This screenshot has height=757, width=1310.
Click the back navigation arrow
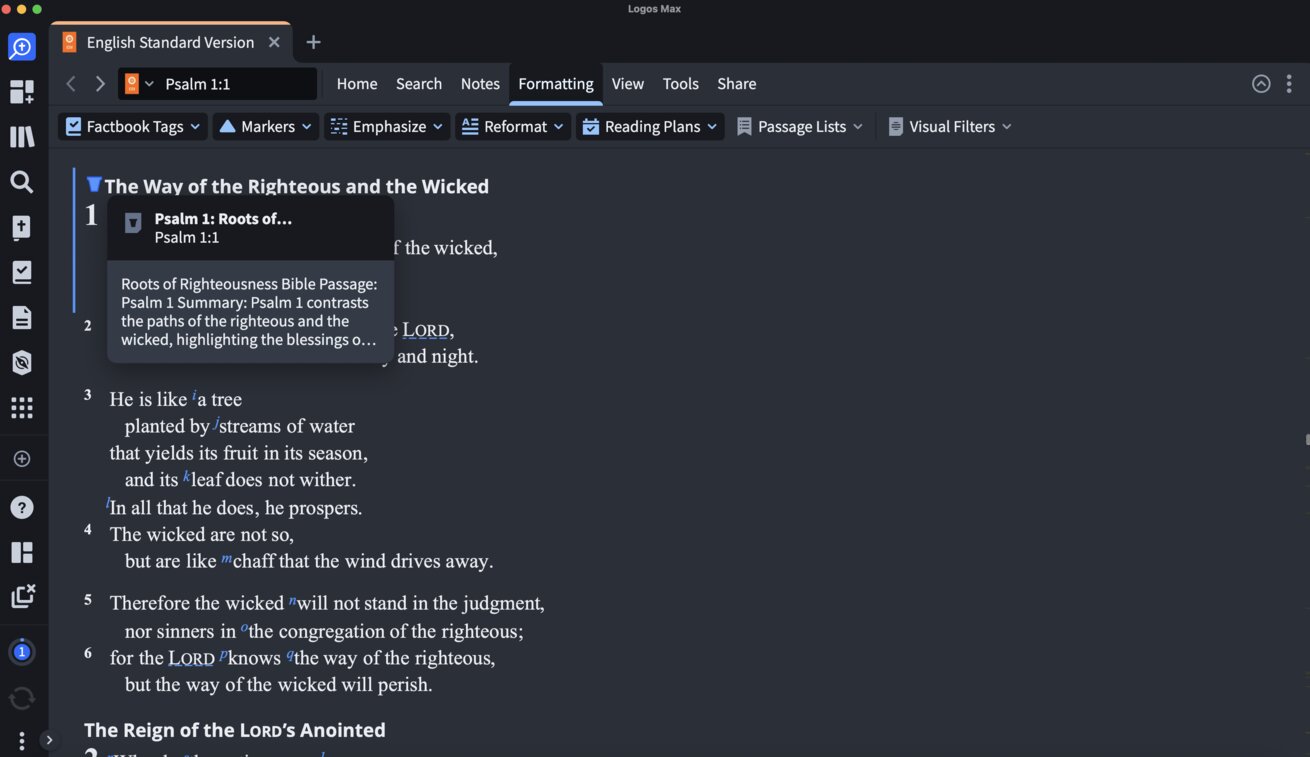(x=71, y=84)
